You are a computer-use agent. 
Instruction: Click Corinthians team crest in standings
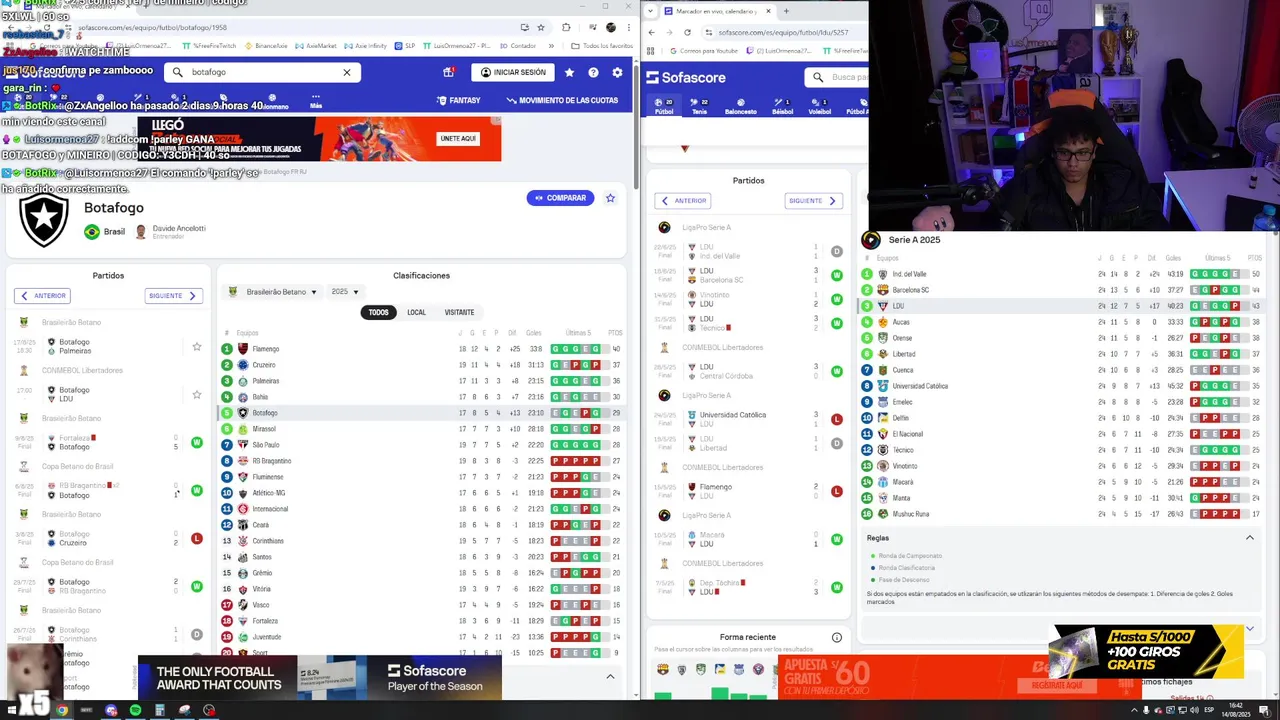pyautogui.click(x=243, y=541)
